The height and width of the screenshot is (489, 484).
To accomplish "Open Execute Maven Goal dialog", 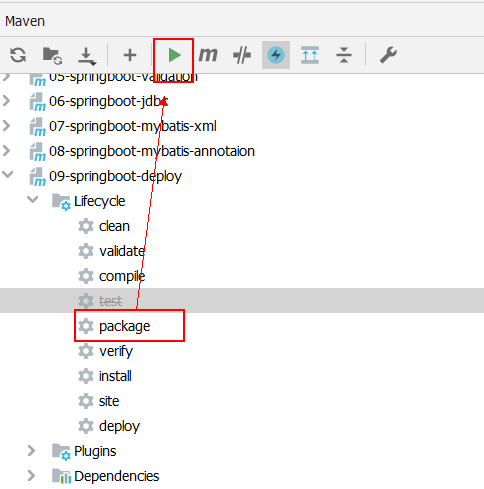I will pos(208,54).
